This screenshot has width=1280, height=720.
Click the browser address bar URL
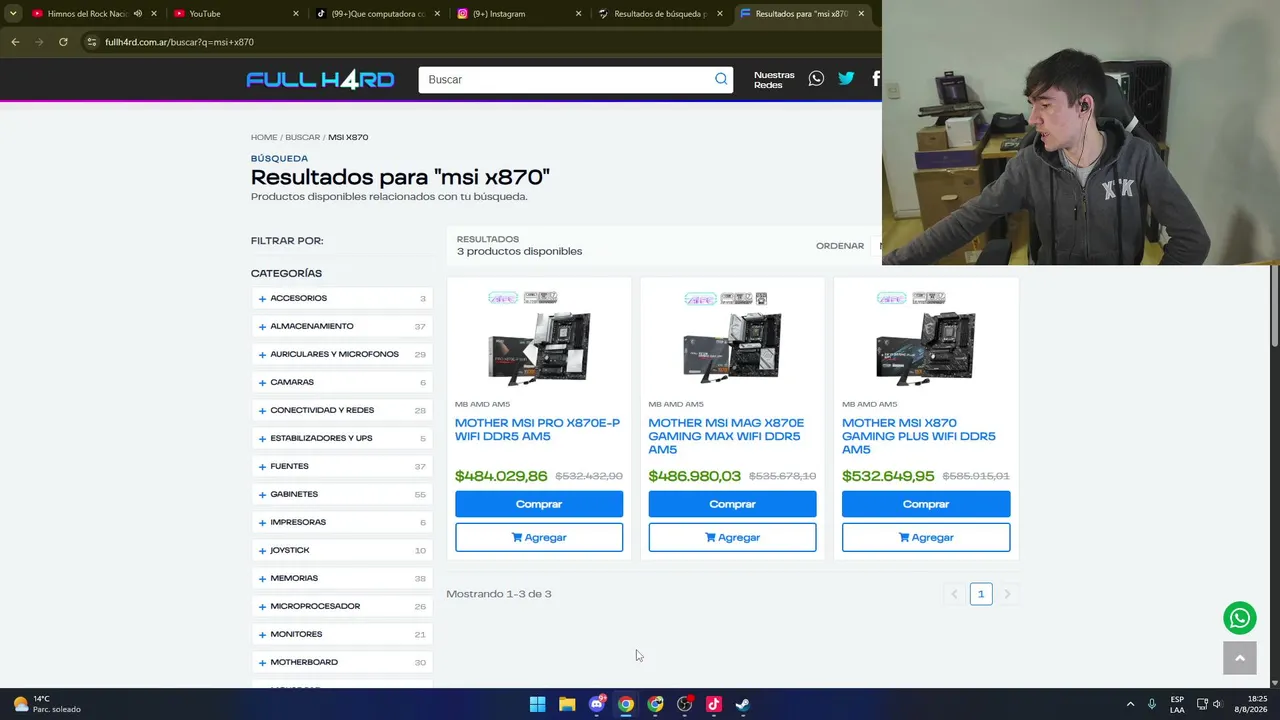(180, 42)
